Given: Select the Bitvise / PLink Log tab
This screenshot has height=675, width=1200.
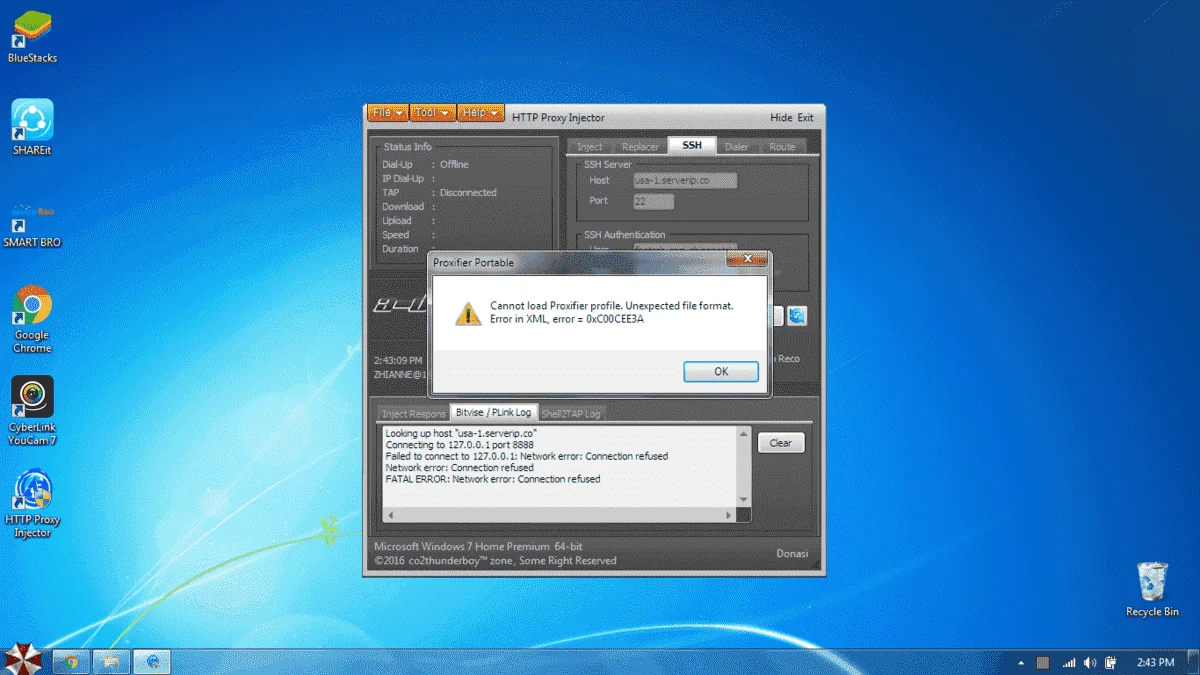Looking at the screenshot, I should coord(493,412).
